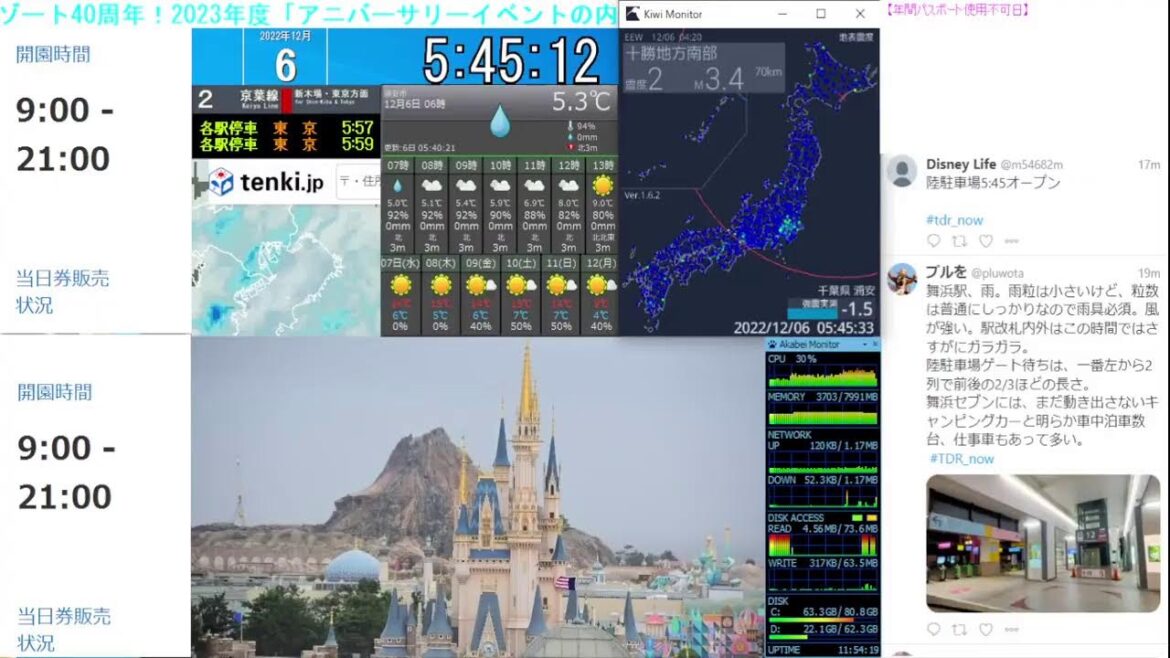Reply to the Disney Life tweet
The height and width of the screenshot is (658, 1170).
(x=935, y=240)
